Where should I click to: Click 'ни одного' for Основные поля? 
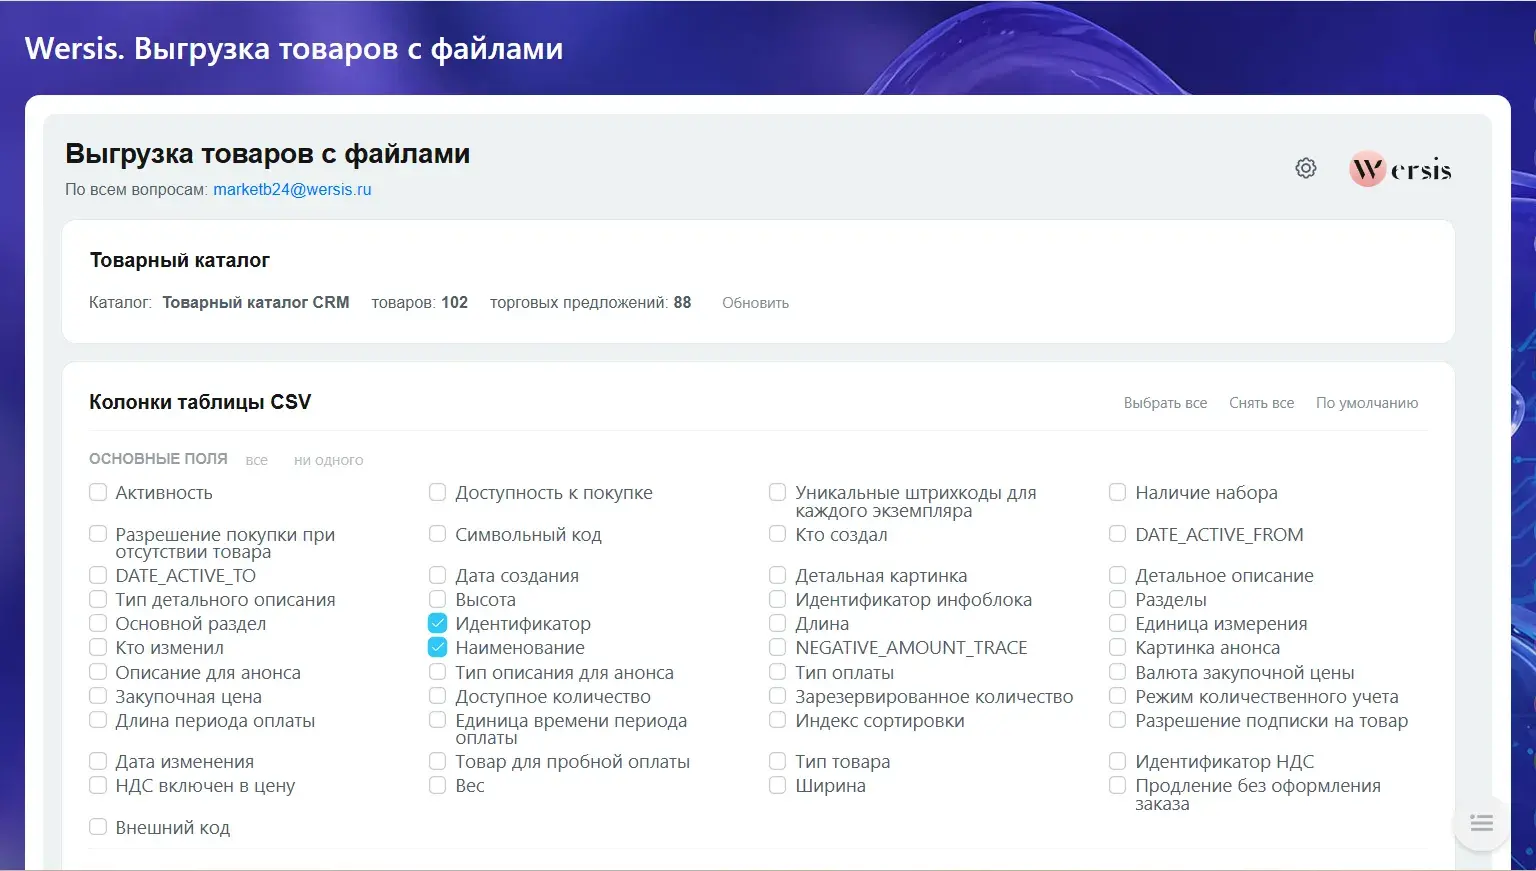[x=328, y=460]
